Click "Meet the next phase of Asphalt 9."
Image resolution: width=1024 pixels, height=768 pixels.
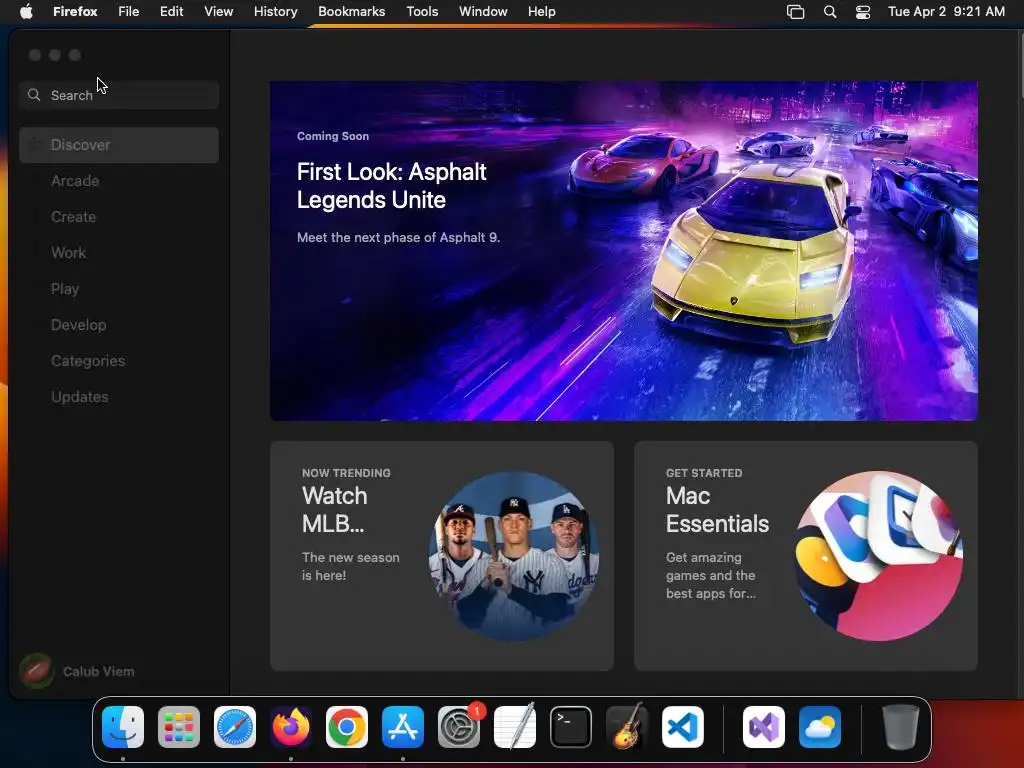(398, 238)
